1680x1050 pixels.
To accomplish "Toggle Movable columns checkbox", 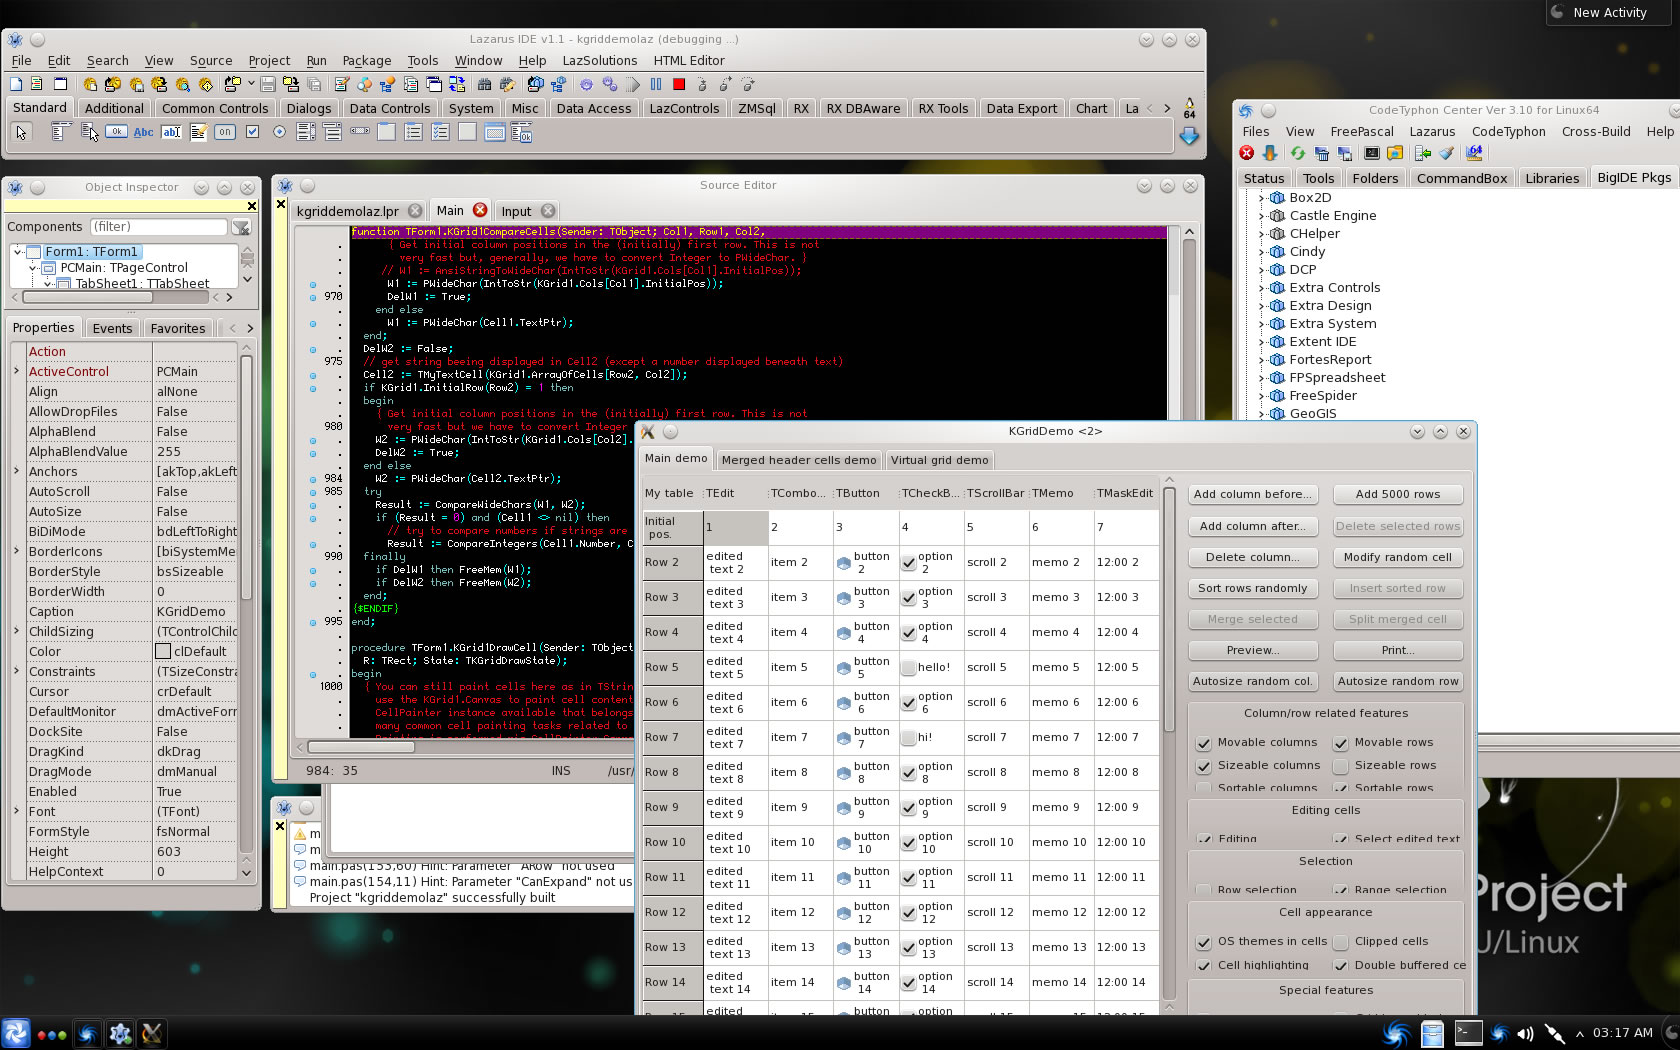I will coord(1204,743).
